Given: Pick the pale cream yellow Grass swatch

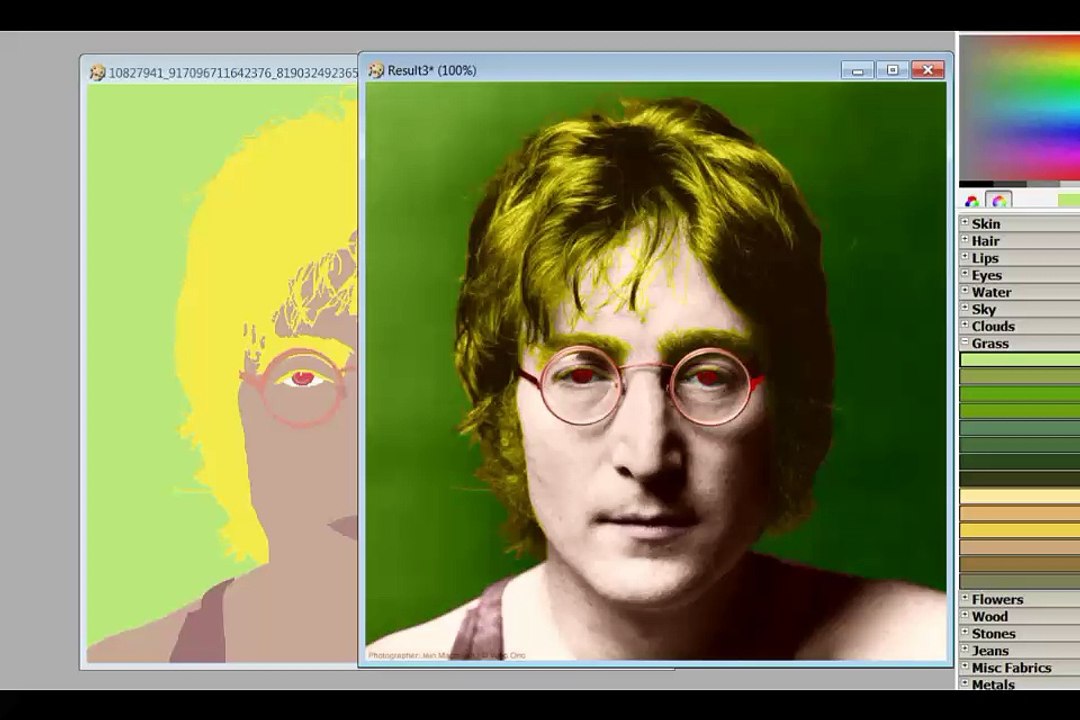Looking at the screenshot, I should (1020, 496).
